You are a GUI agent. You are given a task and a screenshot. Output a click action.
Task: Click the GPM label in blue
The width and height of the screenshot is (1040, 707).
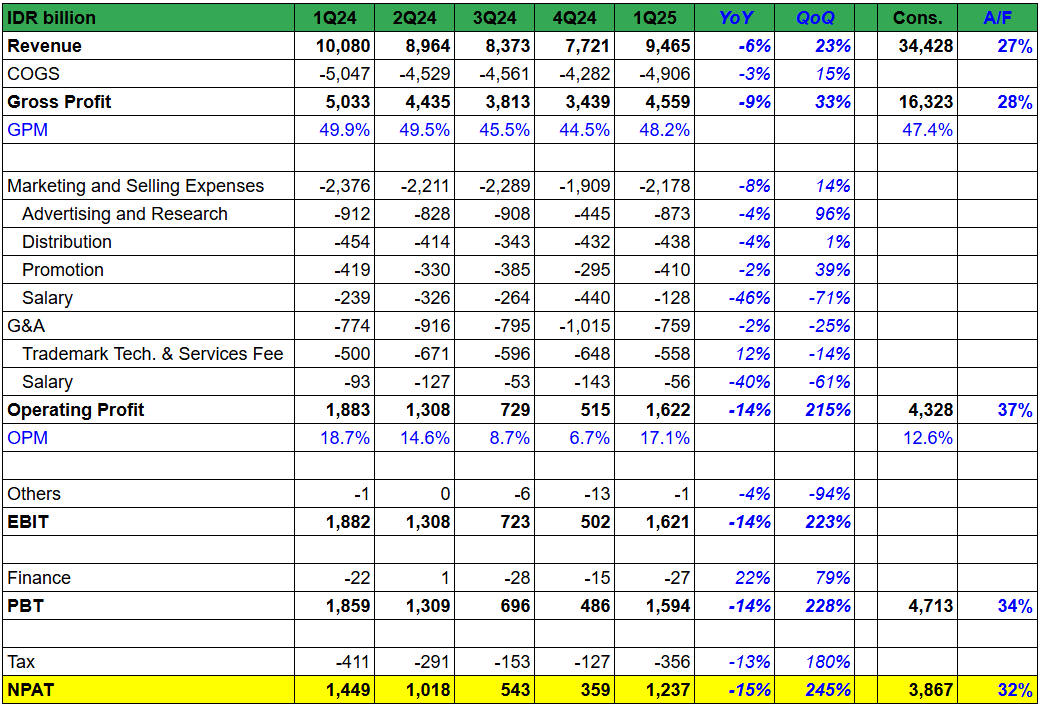[27, 130]
